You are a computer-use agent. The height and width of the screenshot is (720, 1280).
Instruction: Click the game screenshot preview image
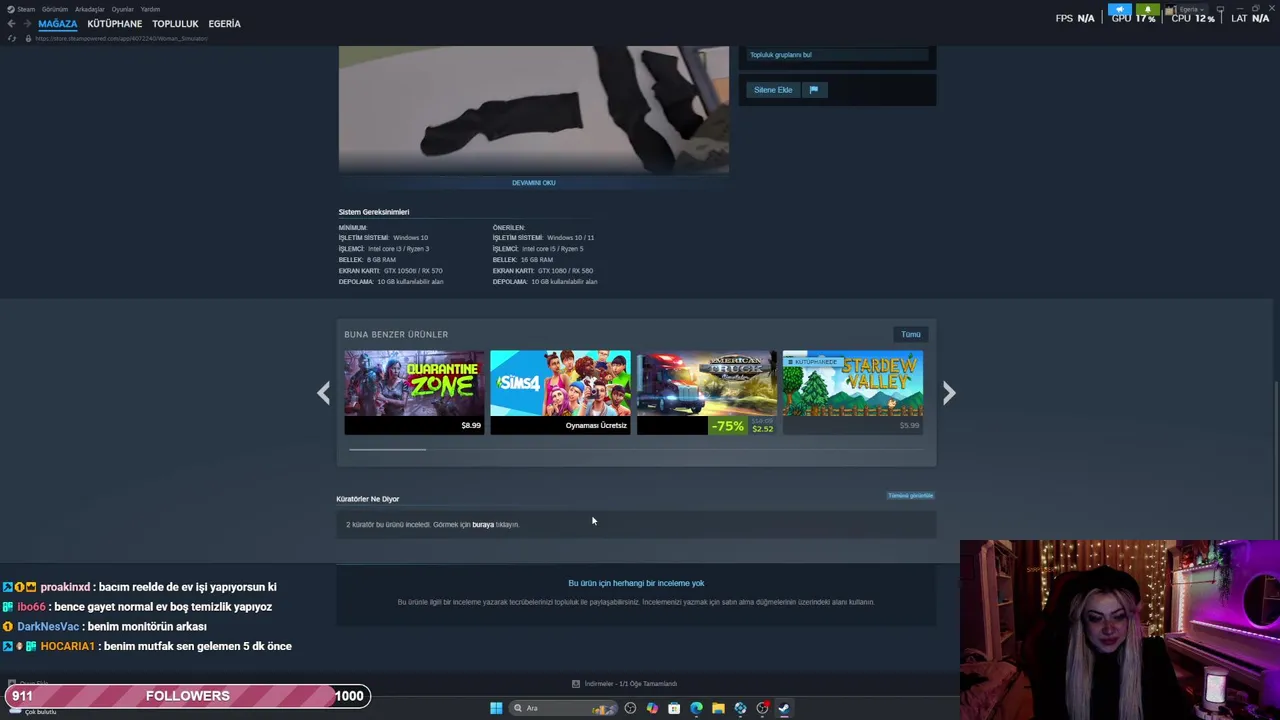[534, 109]
